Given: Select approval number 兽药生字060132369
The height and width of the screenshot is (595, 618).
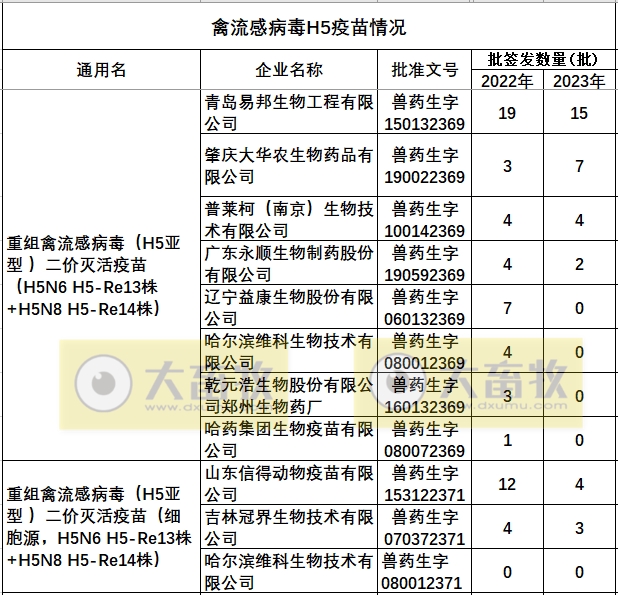Looking at the screenshot, I should [424, 307].
